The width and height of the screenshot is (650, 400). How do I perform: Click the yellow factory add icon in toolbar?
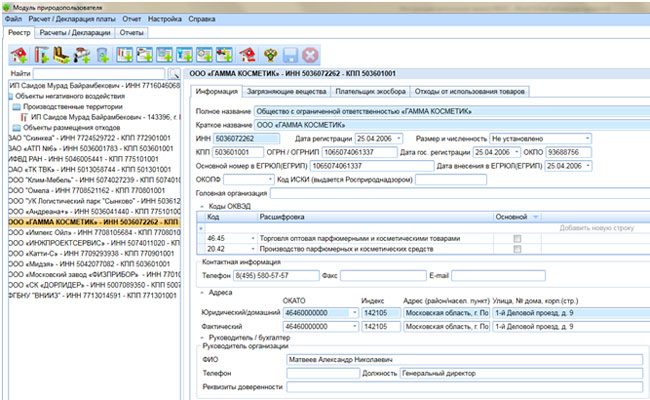pos(61,55)
